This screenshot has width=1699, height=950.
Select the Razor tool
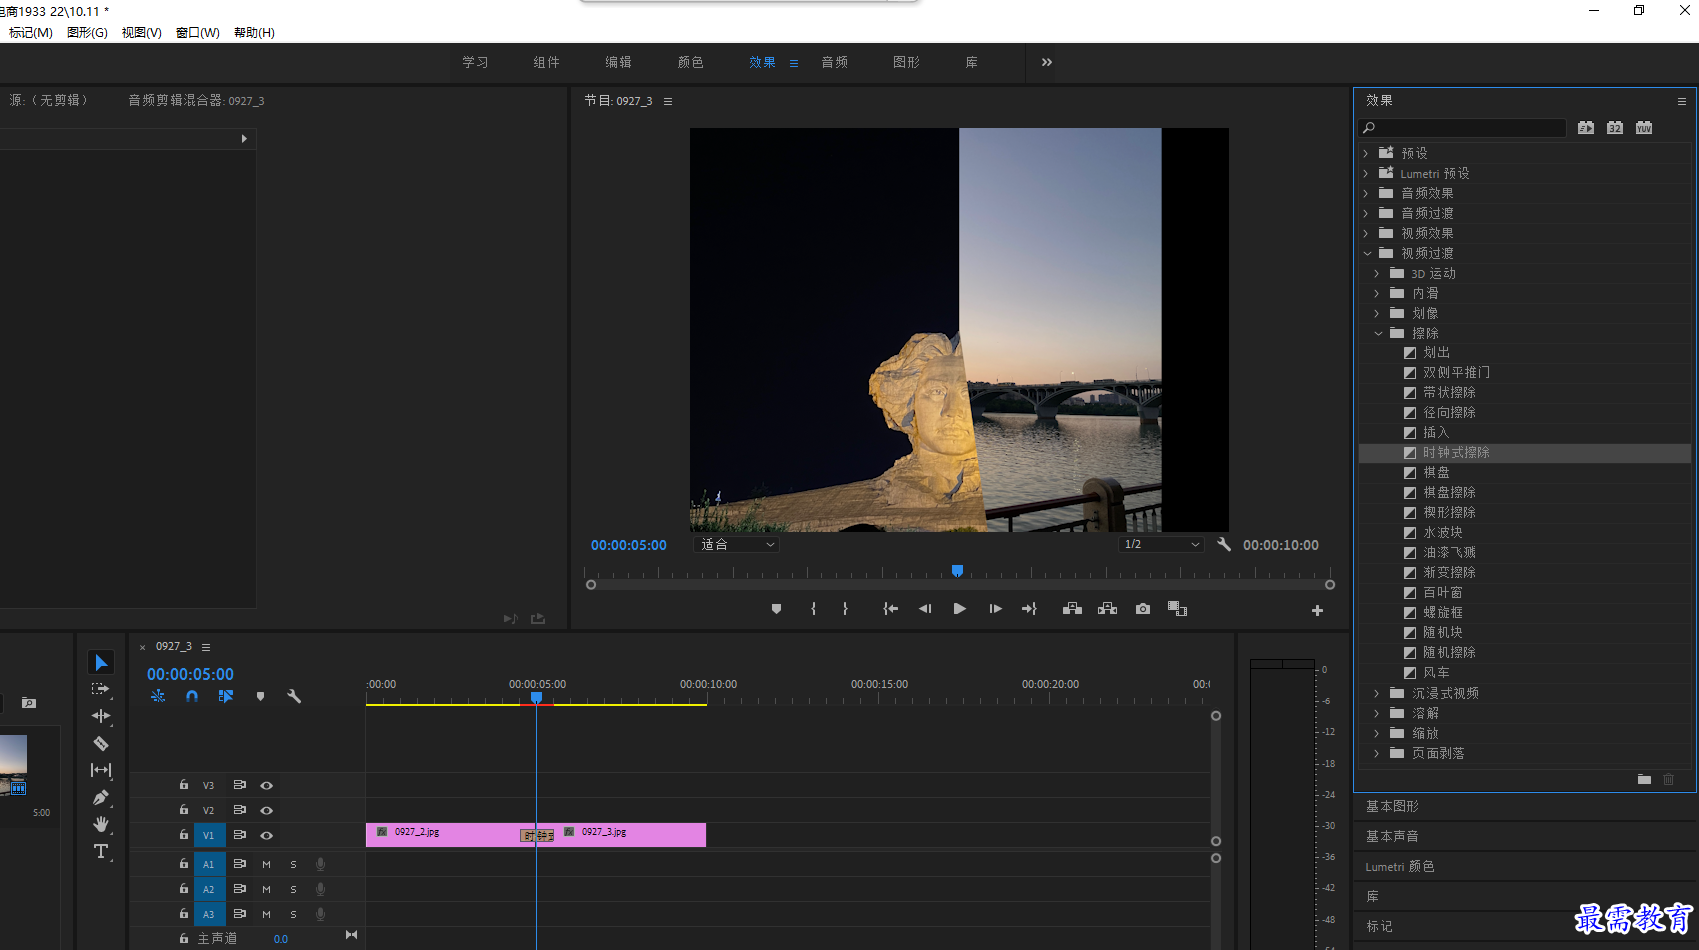[x=101, y=743]
